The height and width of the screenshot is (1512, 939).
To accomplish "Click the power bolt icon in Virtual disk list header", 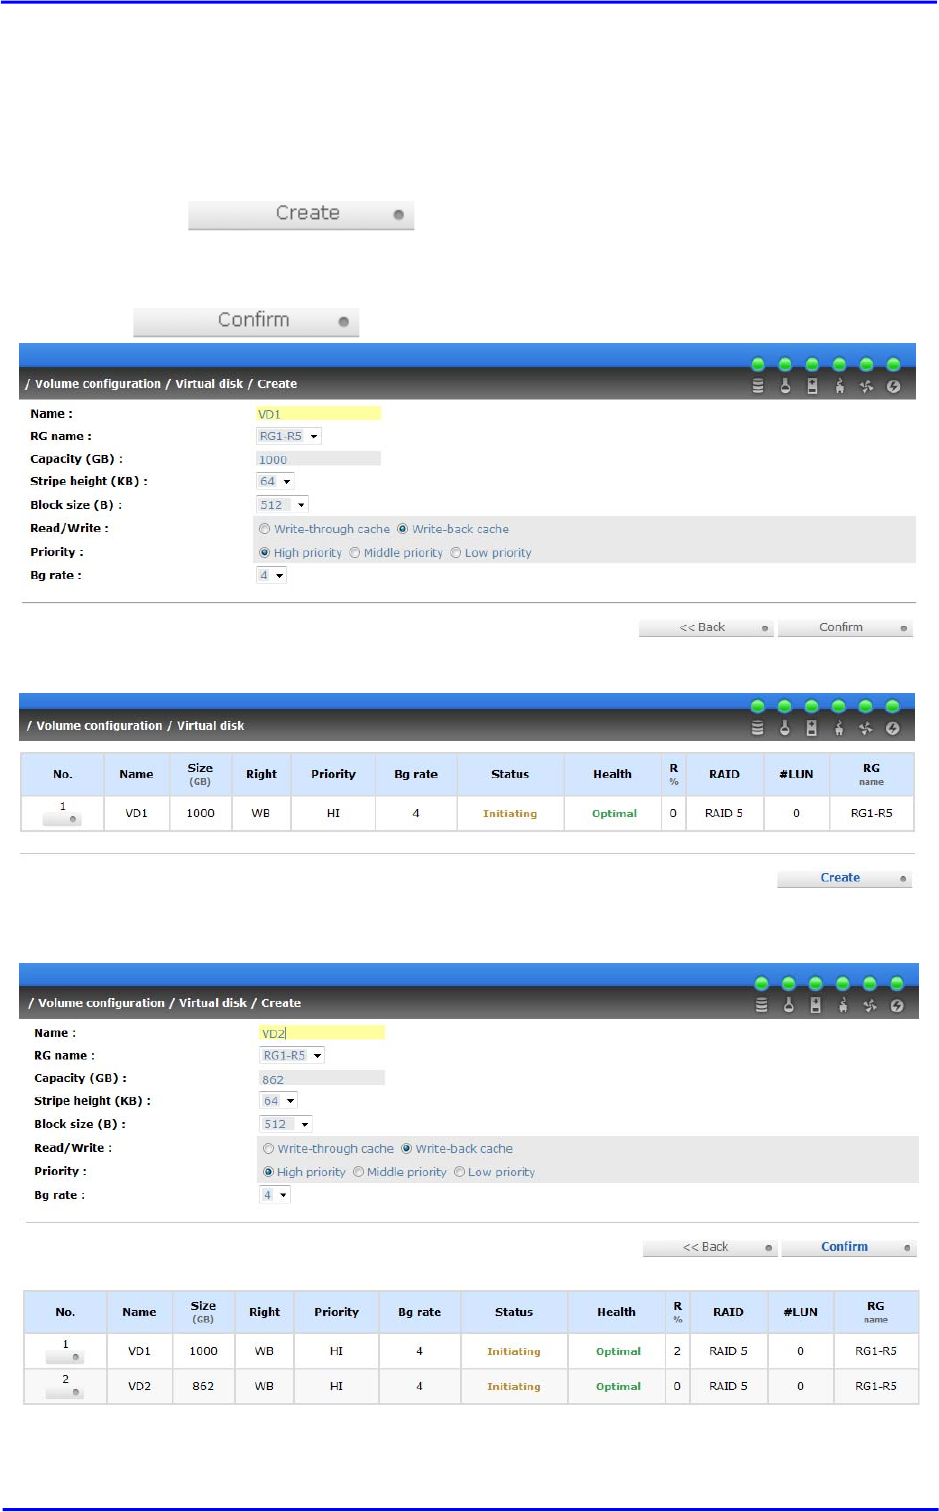I will pyautogui.click(x=892, y=728).
